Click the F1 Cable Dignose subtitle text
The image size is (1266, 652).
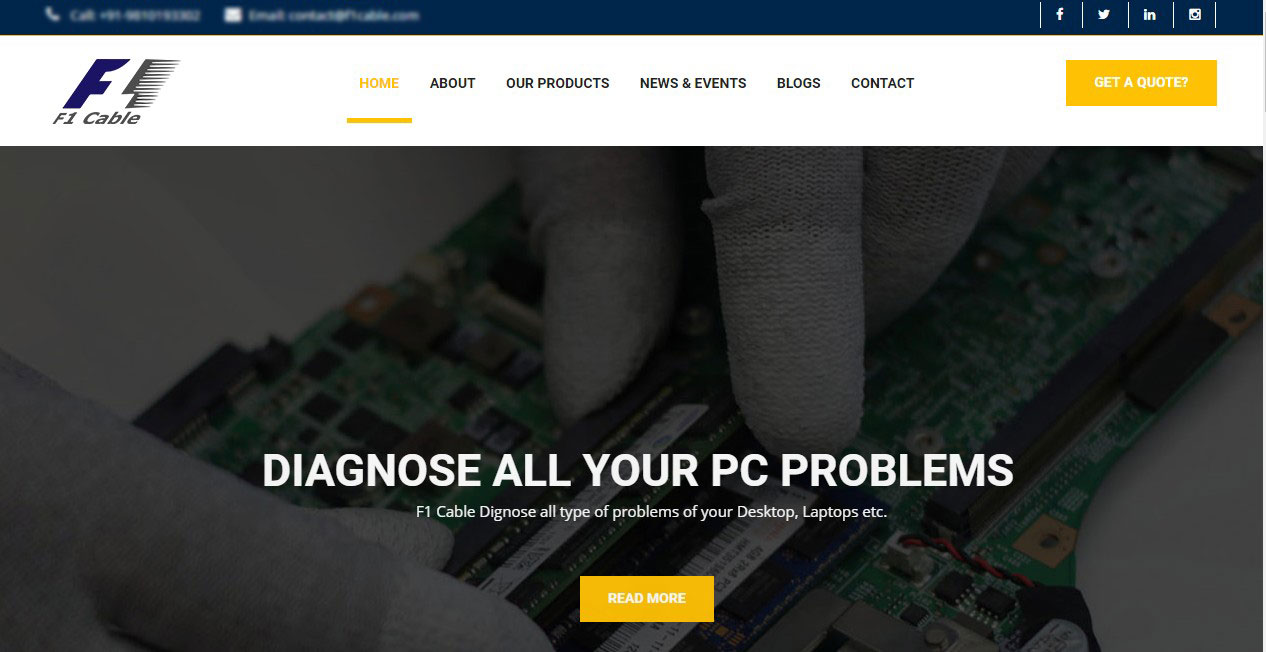(651, 512)
